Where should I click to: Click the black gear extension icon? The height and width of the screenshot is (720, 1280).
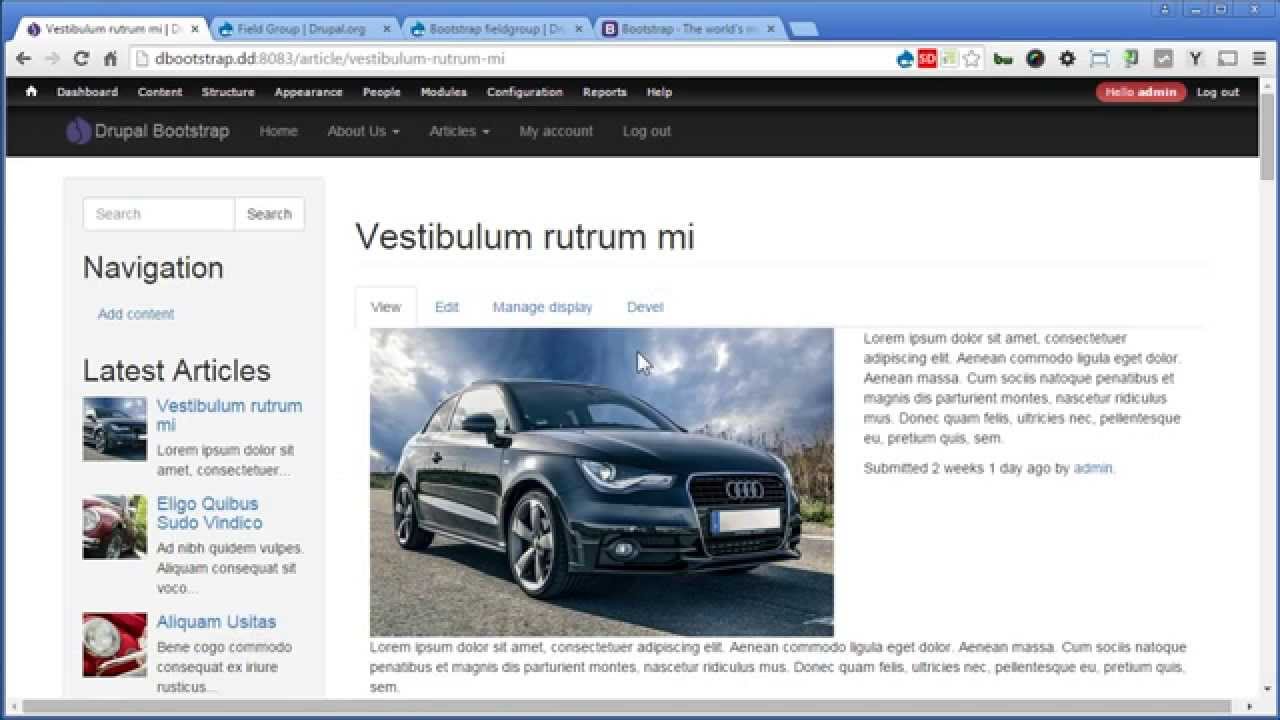pyautogui.click(x=1067, y=59)
